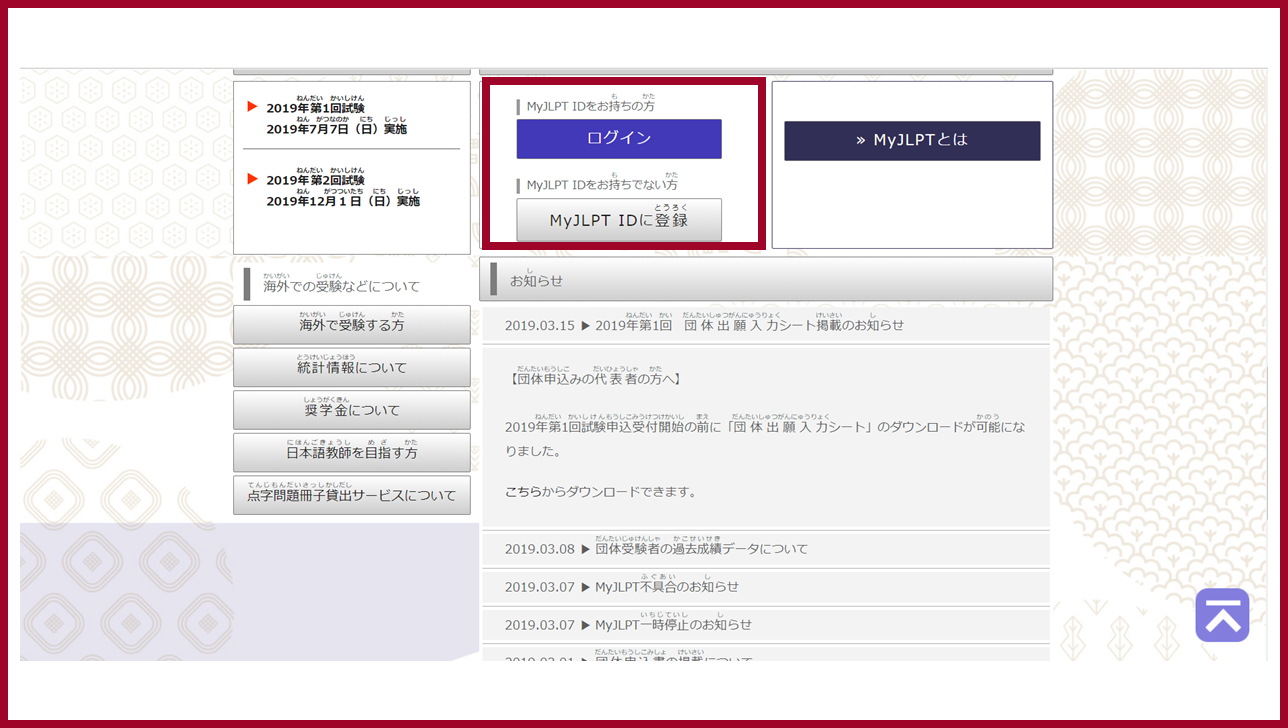Click red arrow beside 2019年第2回試験
This screenshot has width=1288, height=728.
[x=252, y=179]
